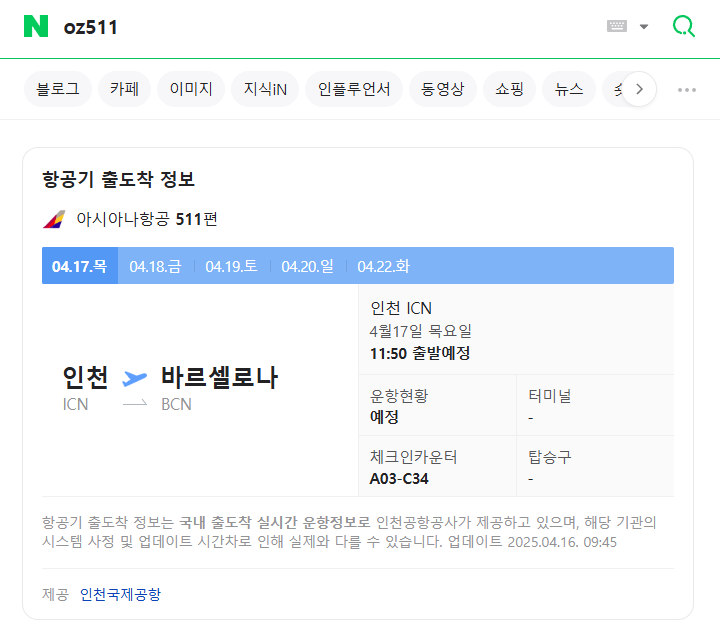This screenshot has height=639, width=720.
Task: Click the 11:50 출발예정 departure time
Action: click(x=420, y=353)
